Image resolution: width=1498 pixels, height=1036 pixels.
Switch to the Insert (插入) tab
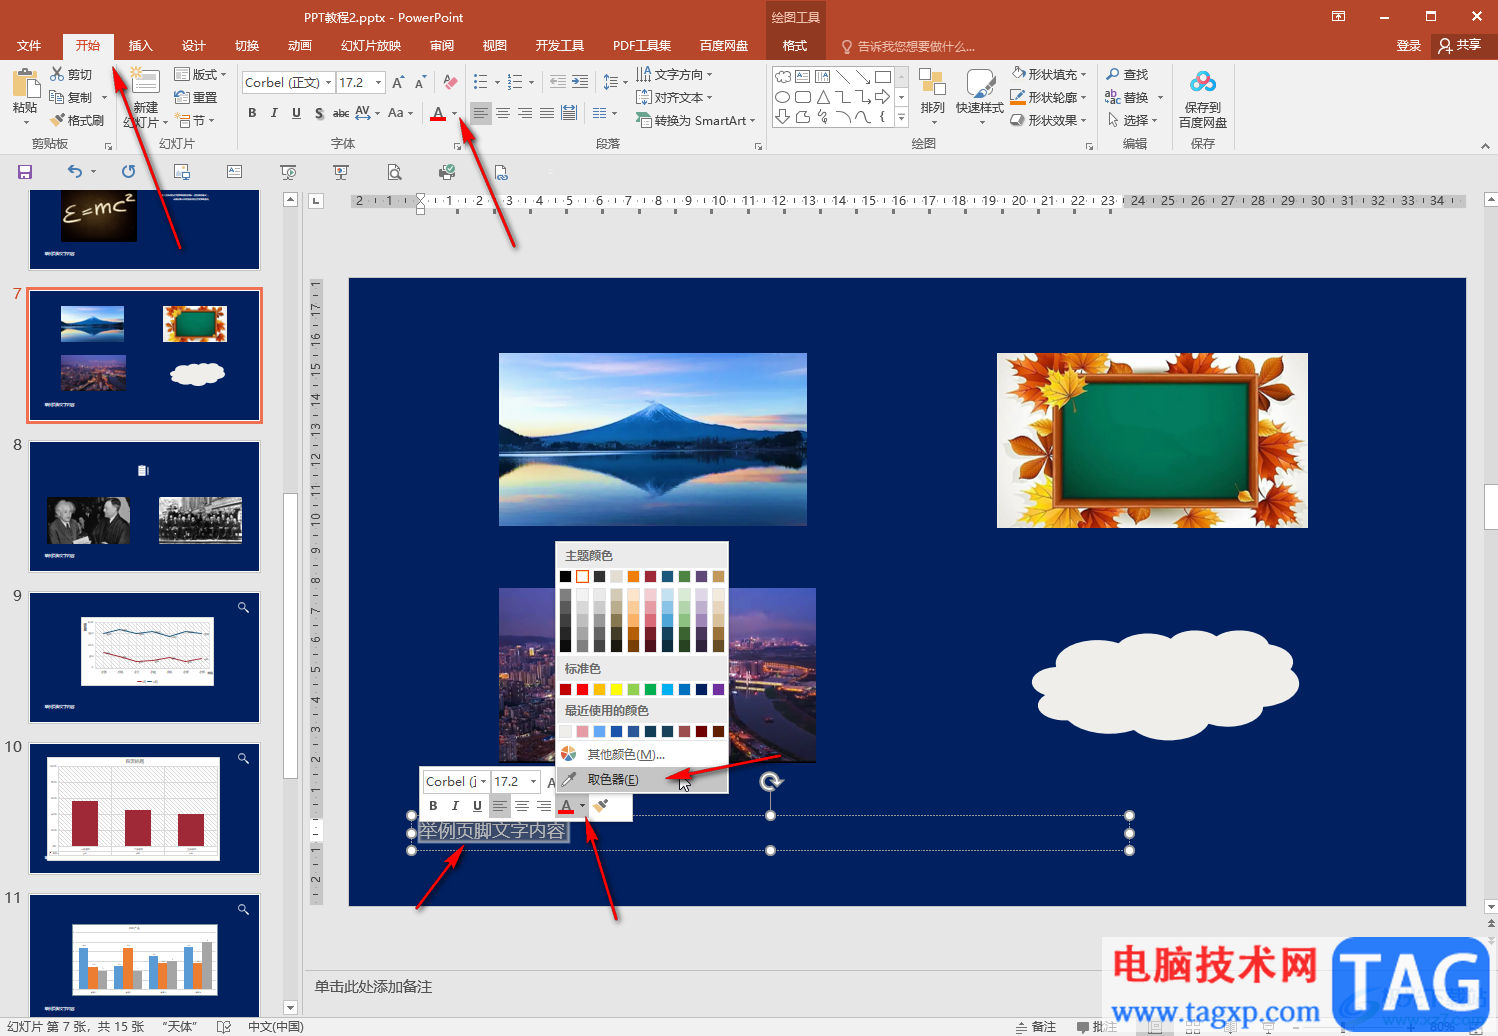(141, 46)
